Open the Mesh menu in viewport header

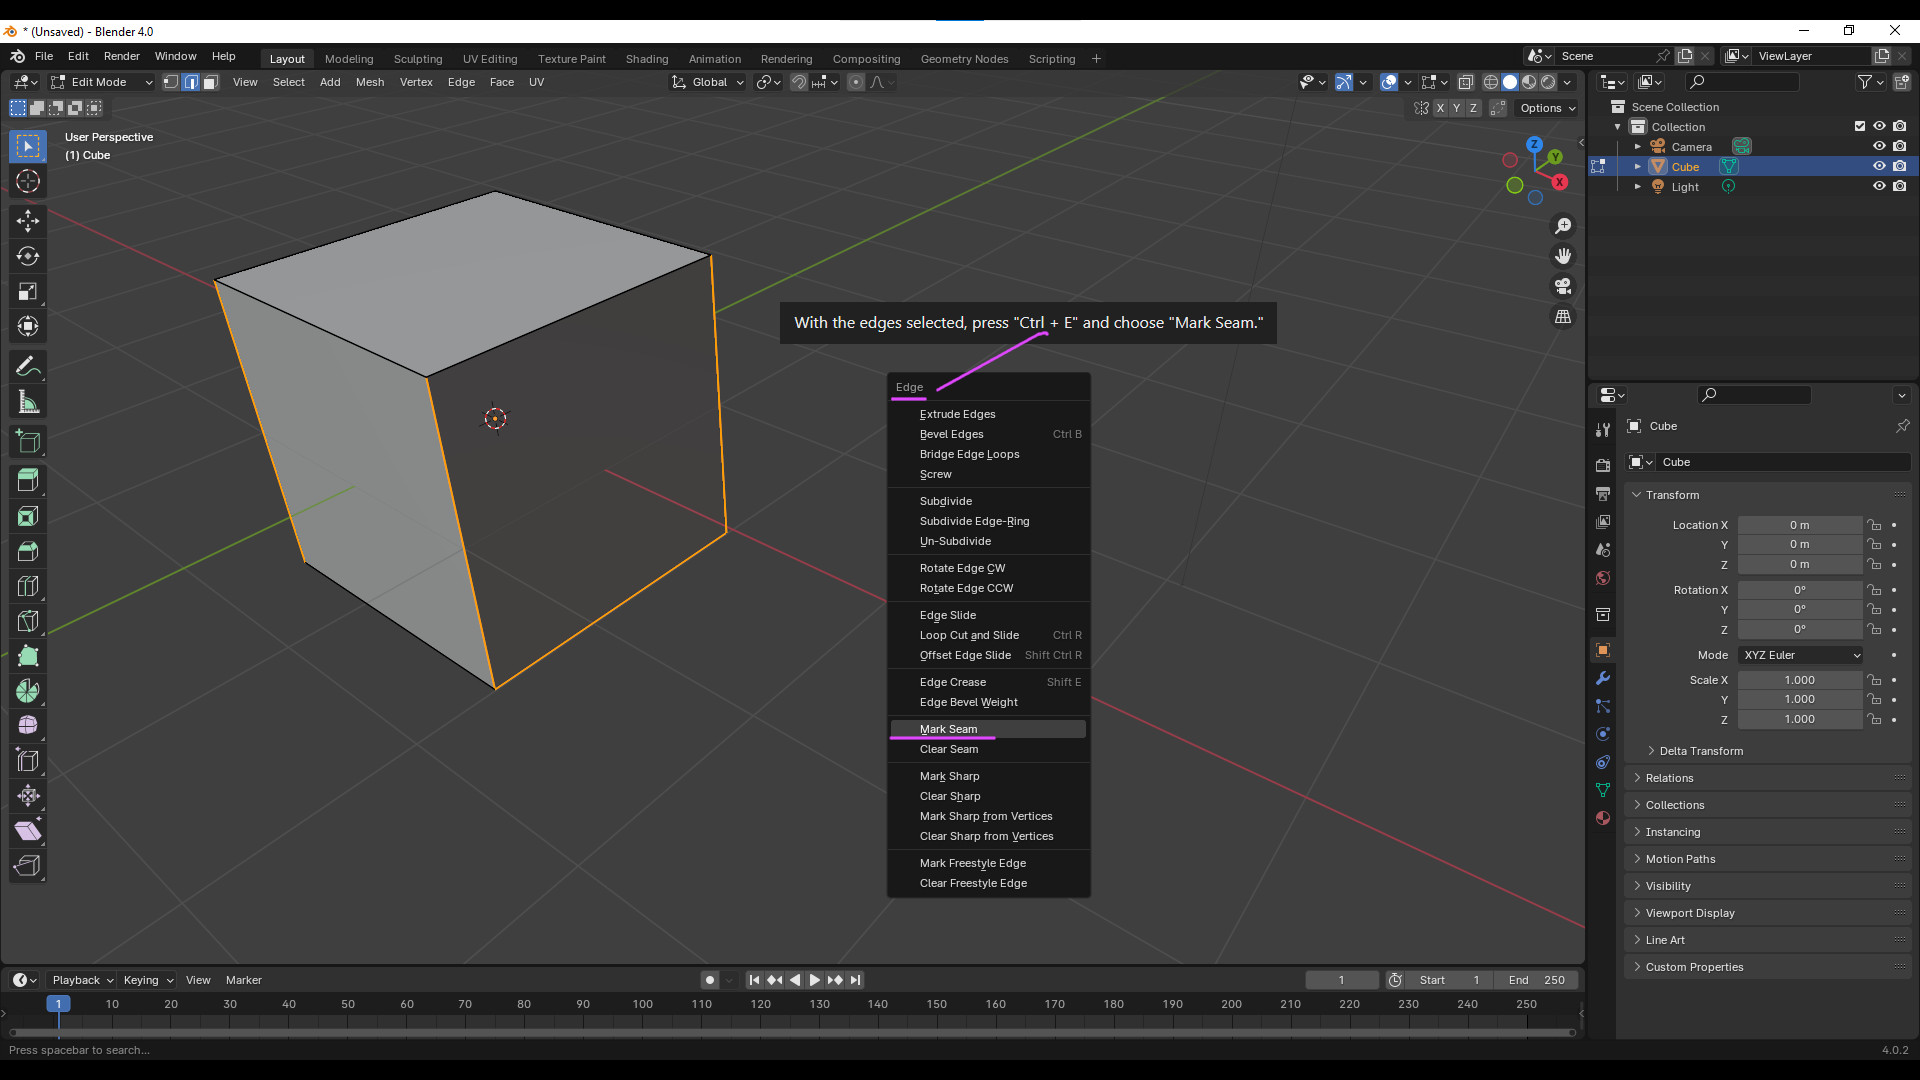[370, 82]
